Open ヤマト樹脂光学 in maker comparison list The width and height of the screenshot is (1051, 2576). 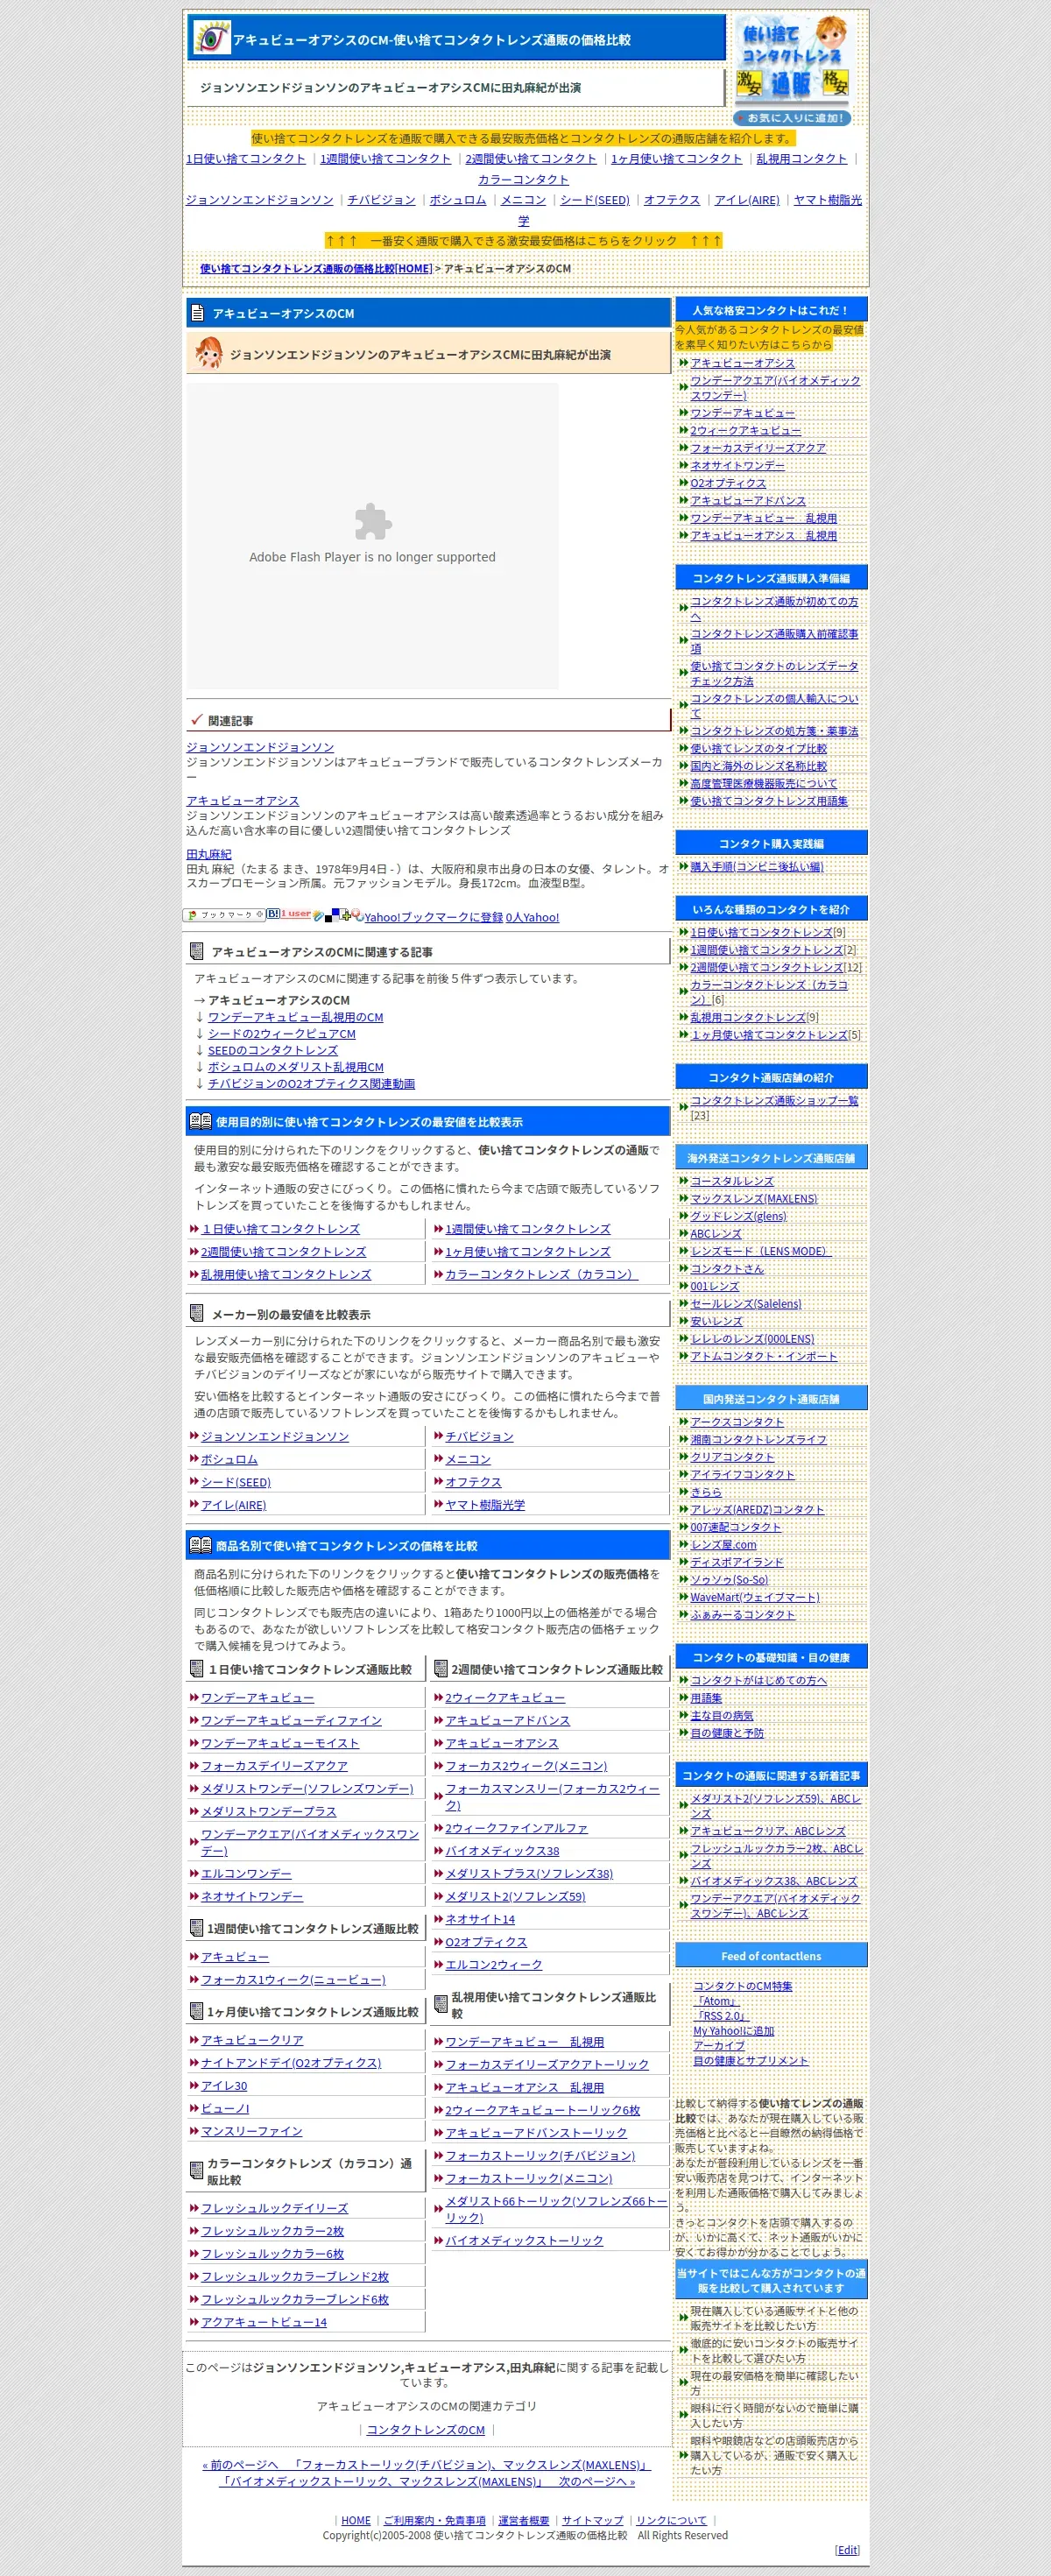(x=485, y=1504)
